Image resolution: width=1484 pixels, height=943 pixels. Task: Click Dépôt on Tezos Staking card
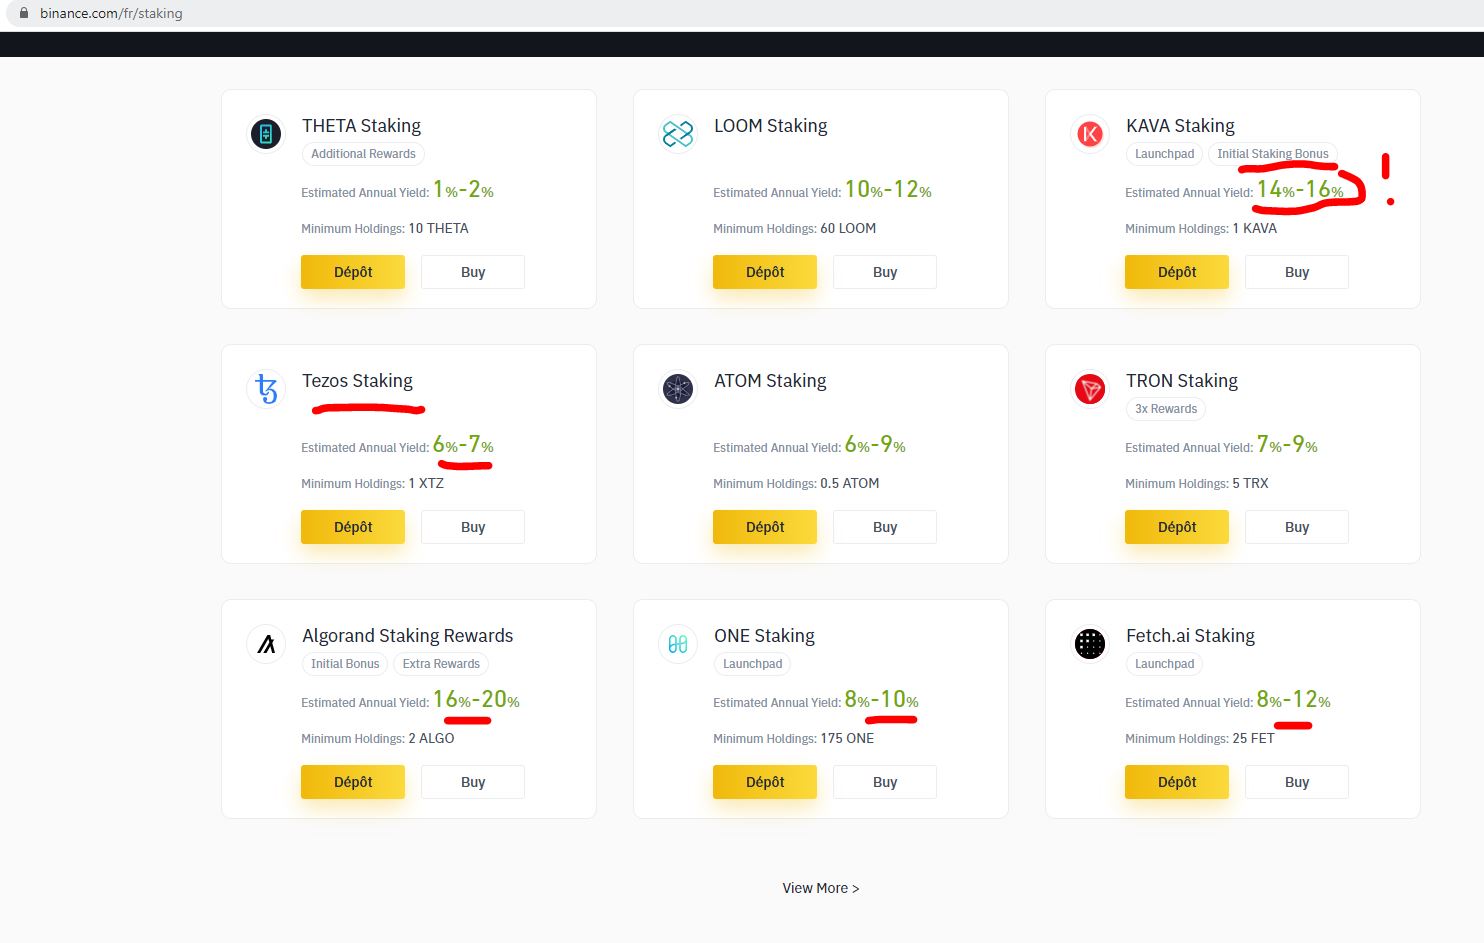click(x=353, y=527)
